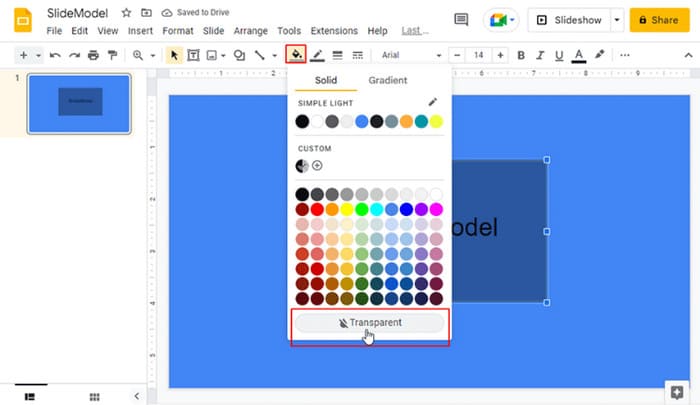This screenshot has height=405, width=700.
Task: Pick the yellow Simple Light theme swatch
Action: tap(436, 121)
